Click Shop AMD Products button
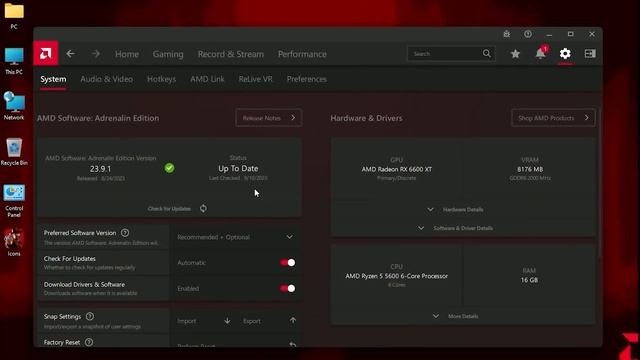This screenshot has height=360, width=640. pos(553,118)
